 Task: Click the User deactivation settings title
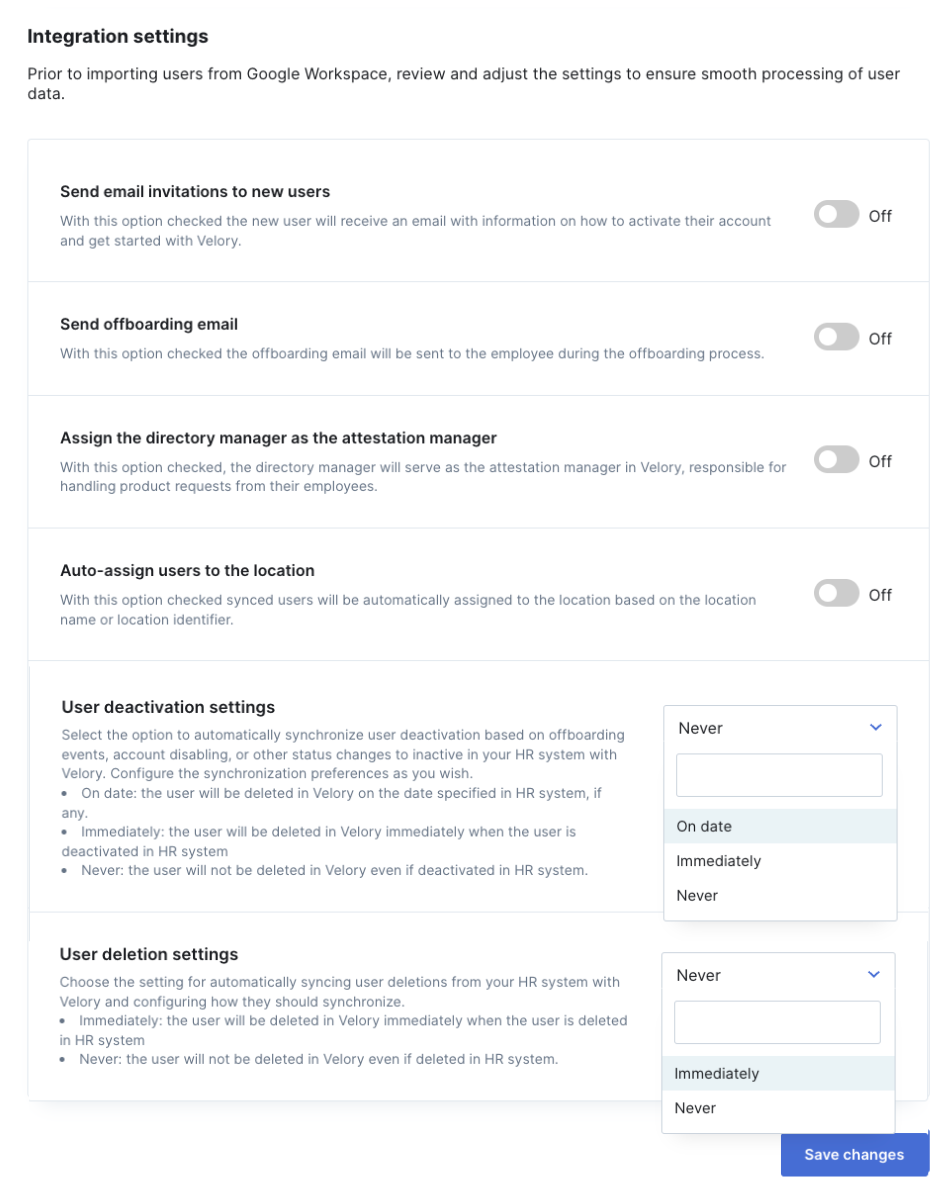click(168, 707)
